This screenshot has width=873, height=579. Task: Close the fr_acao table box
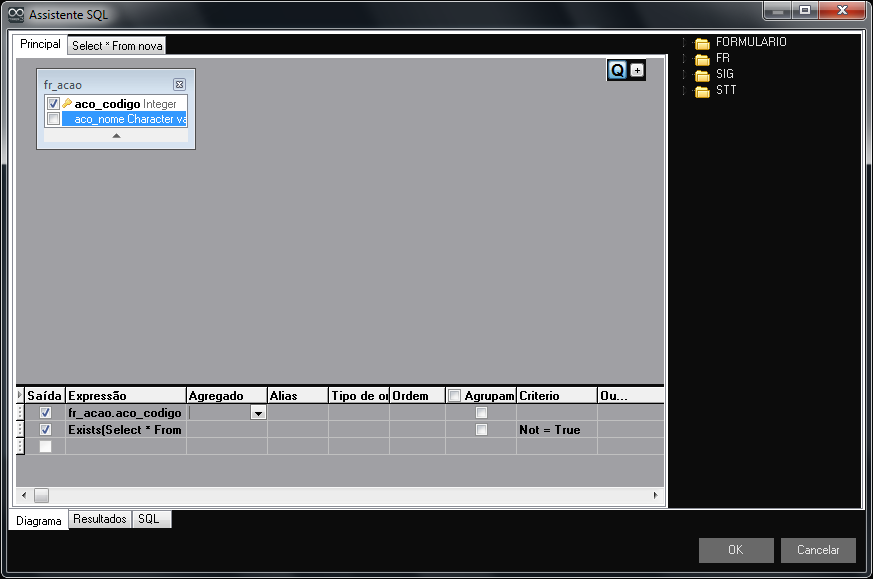[x=179, y=85]
